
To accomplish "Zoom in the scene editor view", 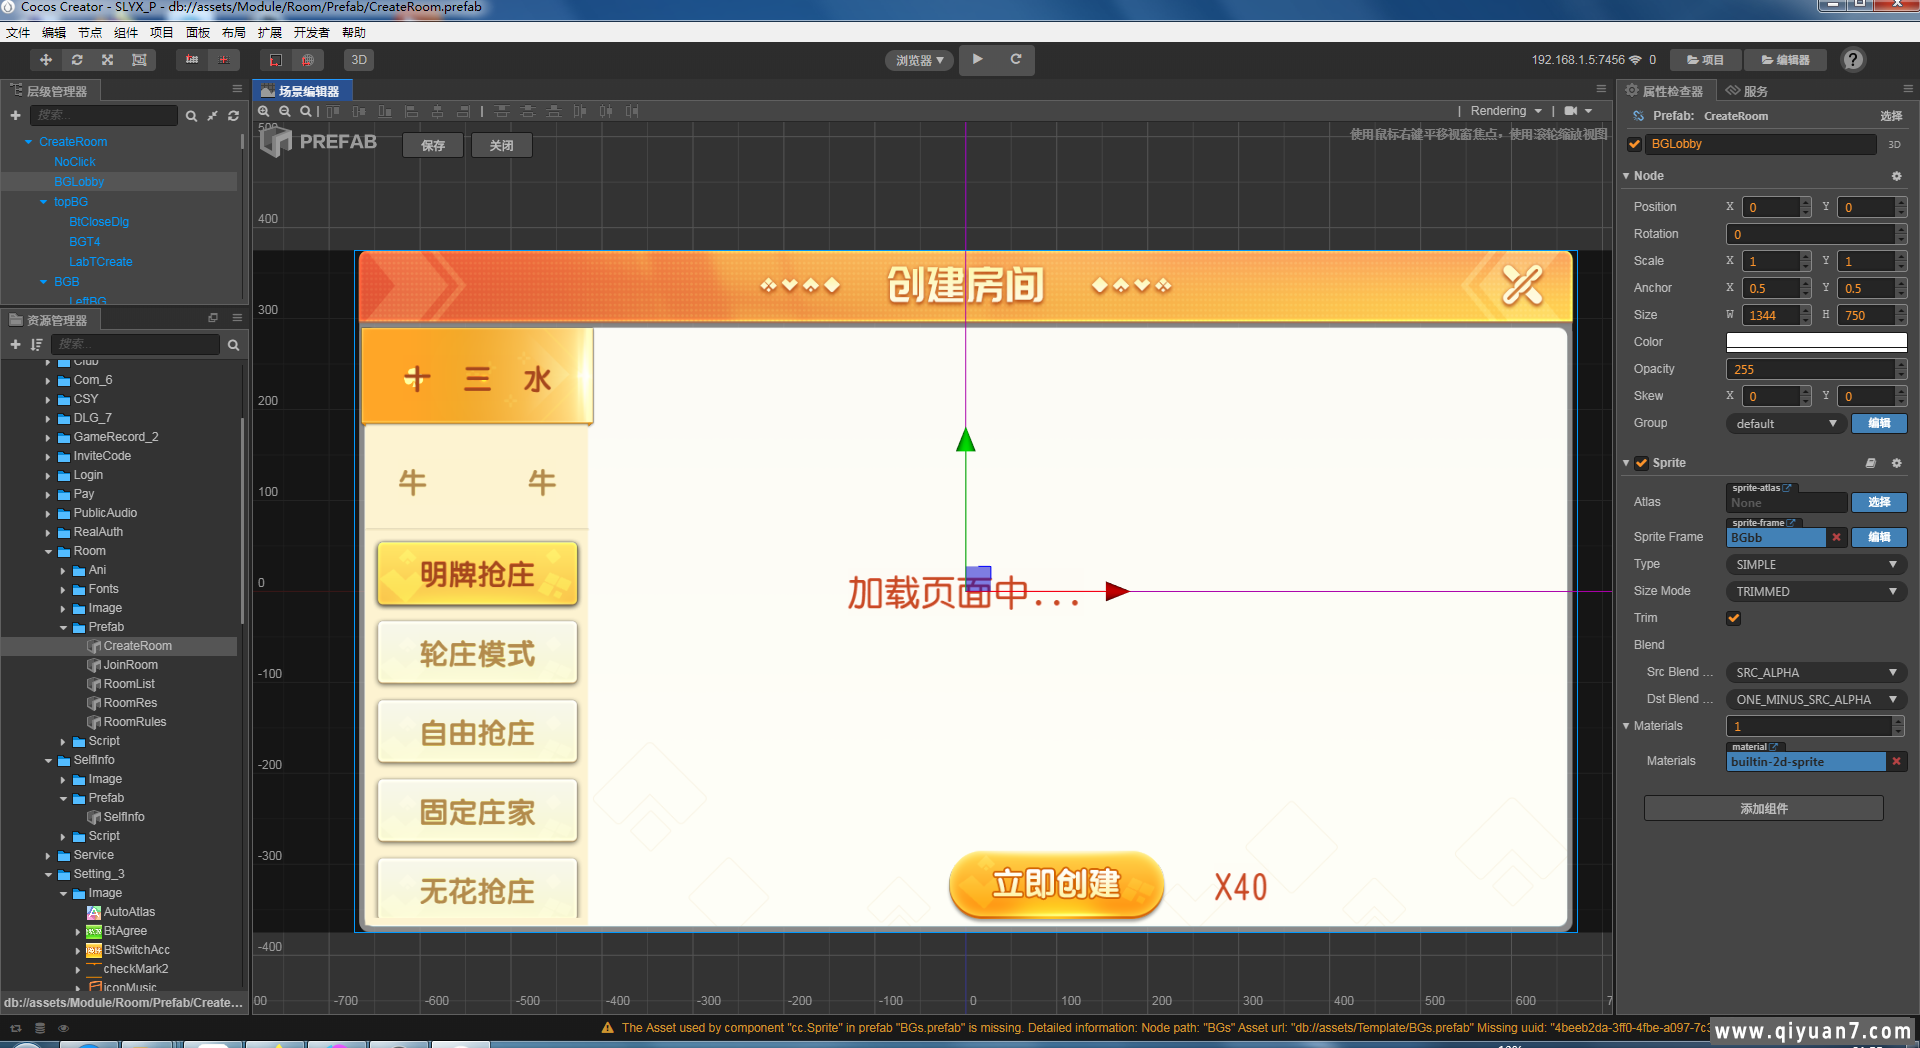I will coord(264,111).
